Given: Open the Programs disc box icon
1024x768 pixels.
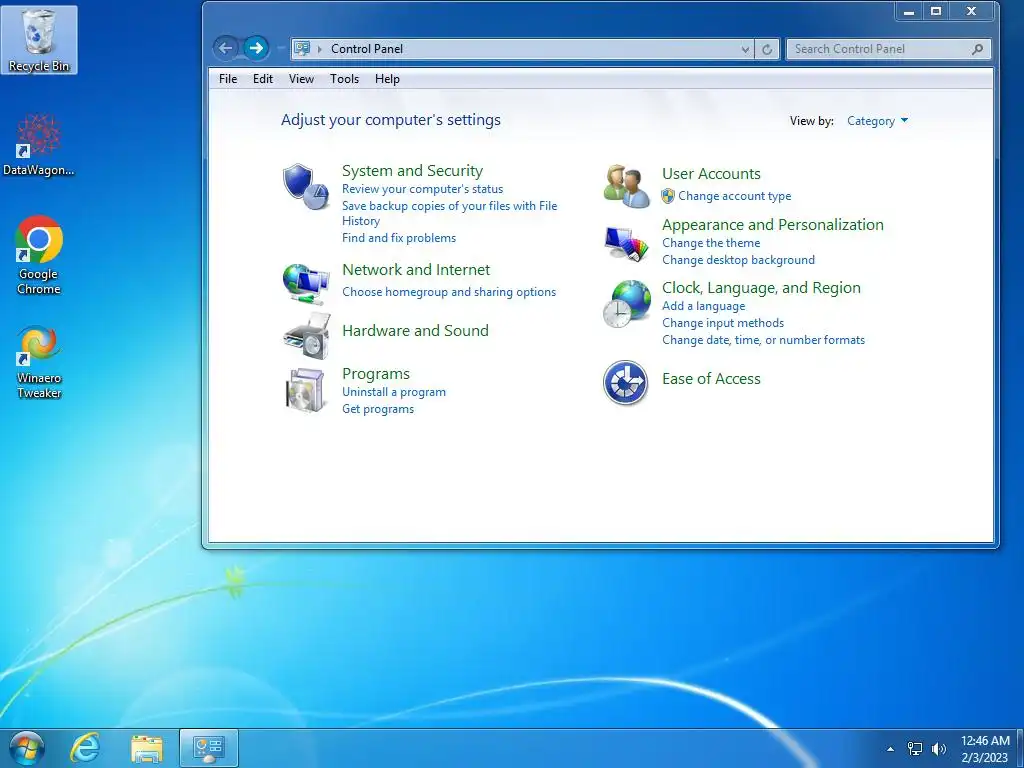Looking at the screenshot, I should tap(306, 391).
